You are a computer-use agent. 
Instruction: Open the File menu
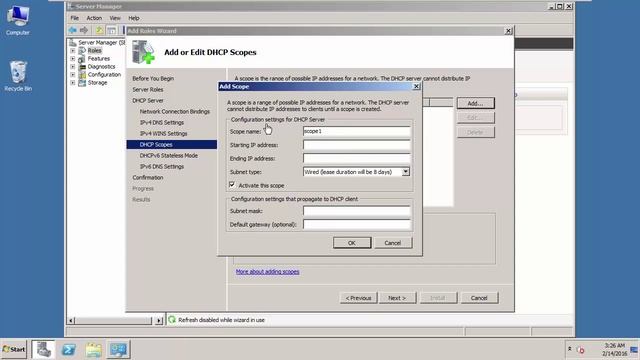click(x=75, y=18)
